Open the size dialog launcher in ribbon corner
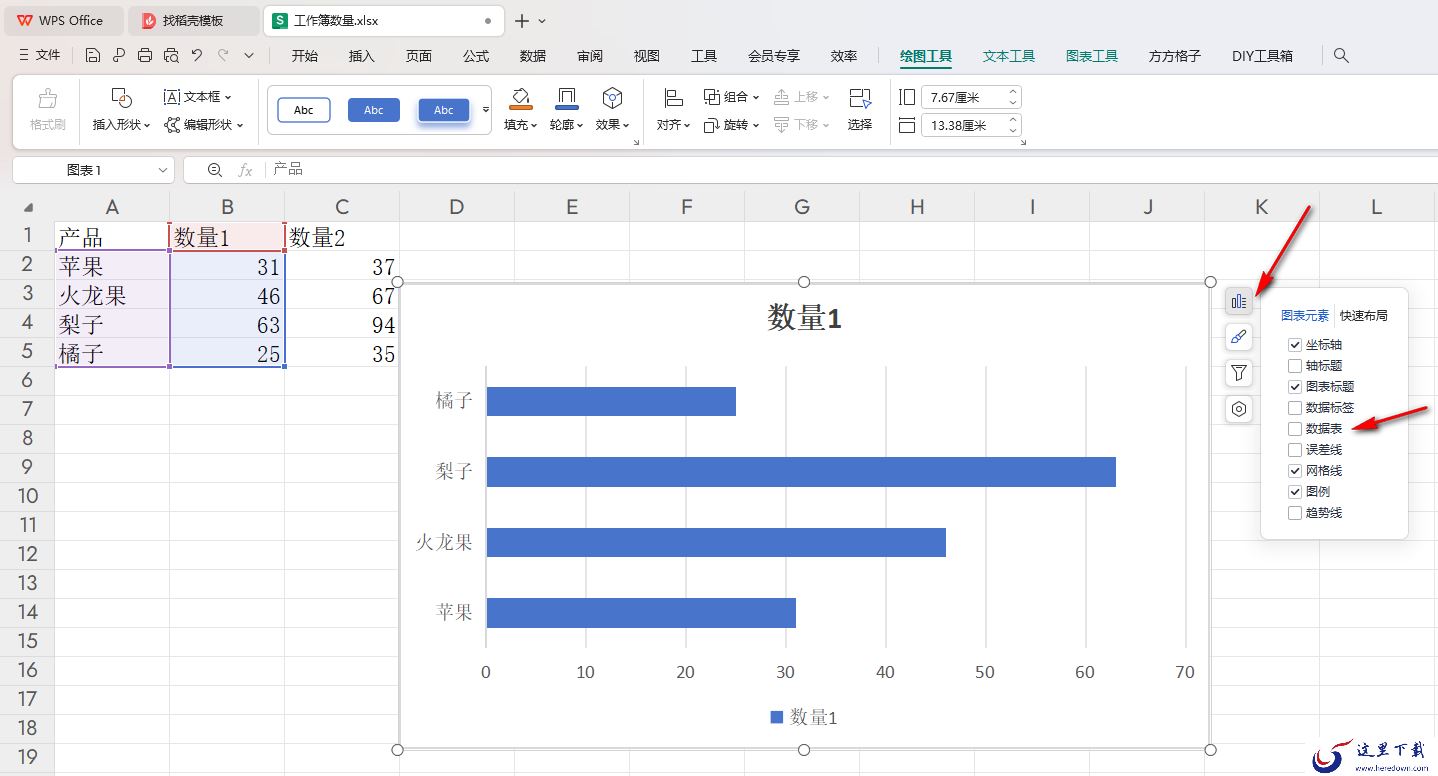 [x=1022, y=143]
